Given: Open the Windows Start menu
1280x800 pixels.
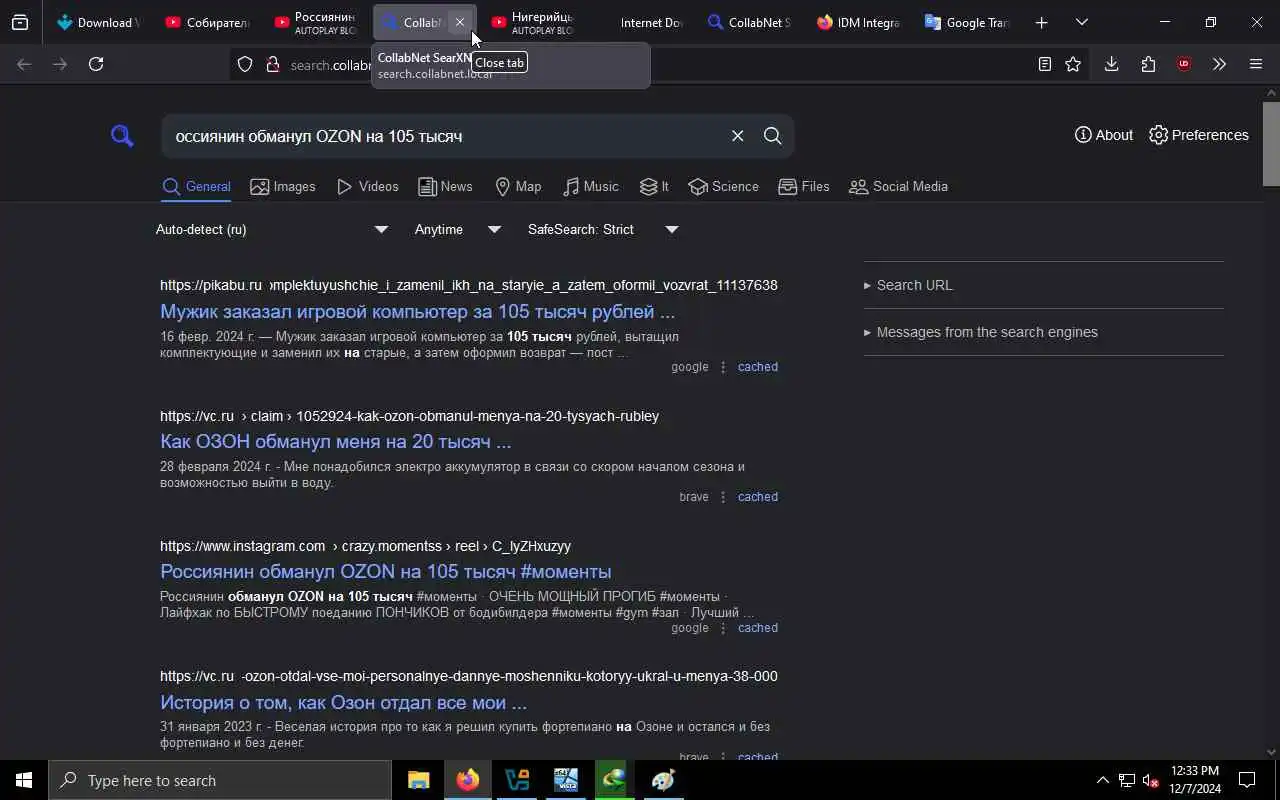Looking at the screenshot, I should [24, 781].
